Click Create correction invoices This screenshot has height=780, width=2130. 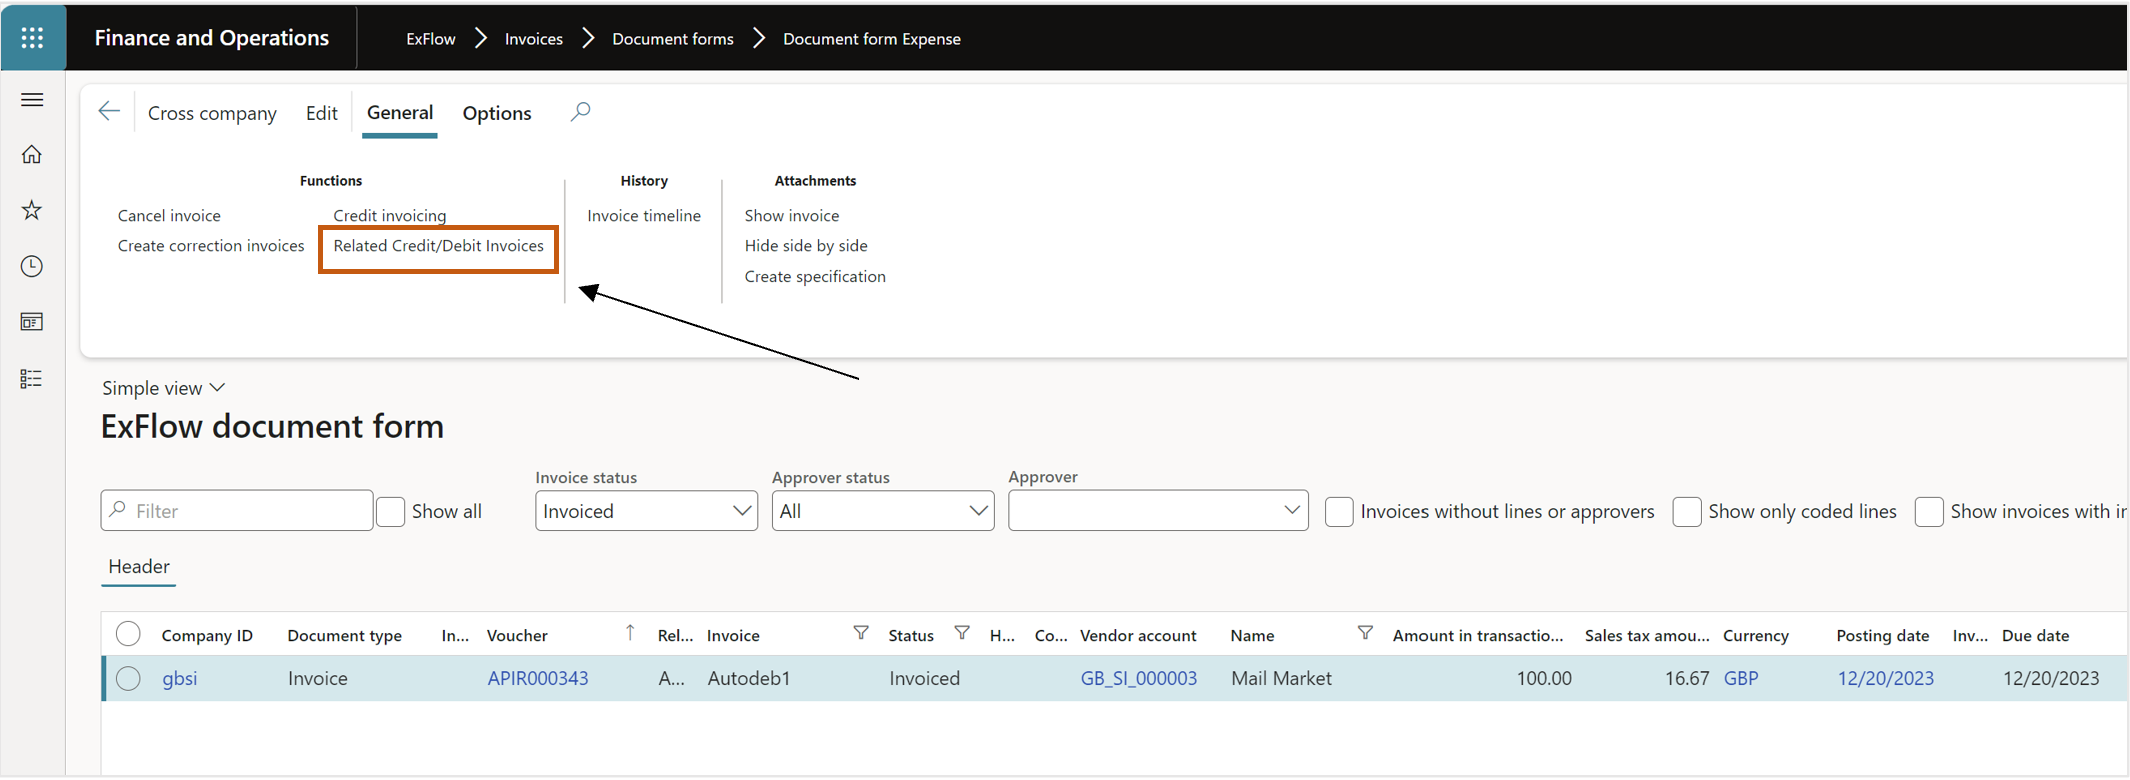coord(211,245)
